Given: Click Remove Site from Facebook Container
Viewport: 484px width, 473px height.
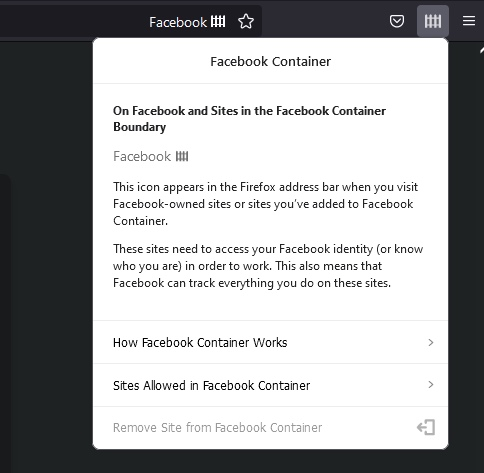Looking at the screenshot, I should pyautogui.click(x=271, y=427).
